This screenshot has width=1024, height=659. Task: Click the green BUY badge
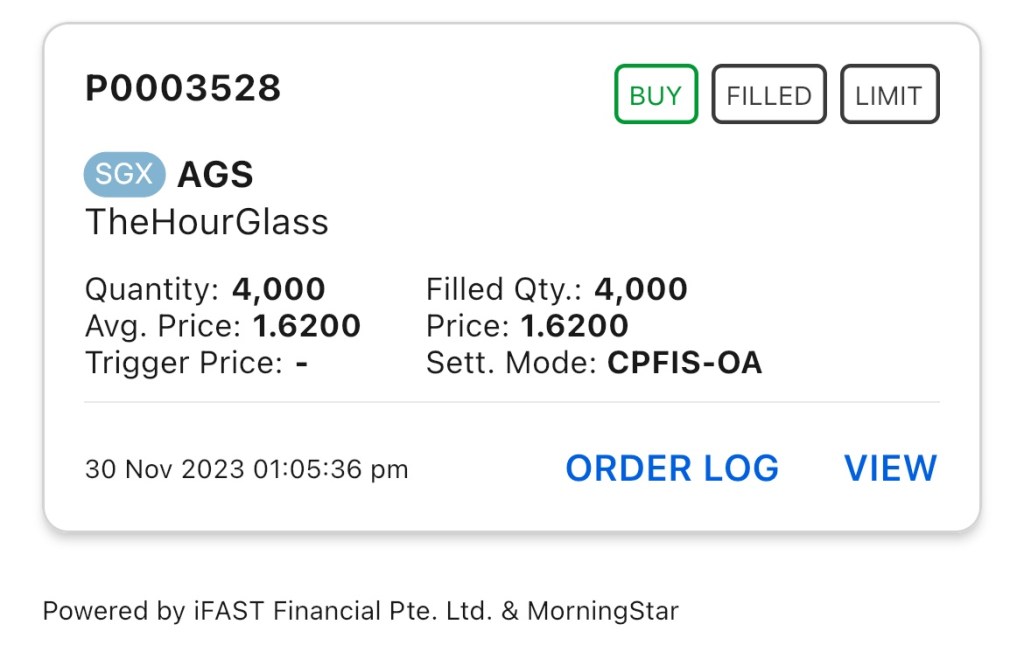pos(655,95)
